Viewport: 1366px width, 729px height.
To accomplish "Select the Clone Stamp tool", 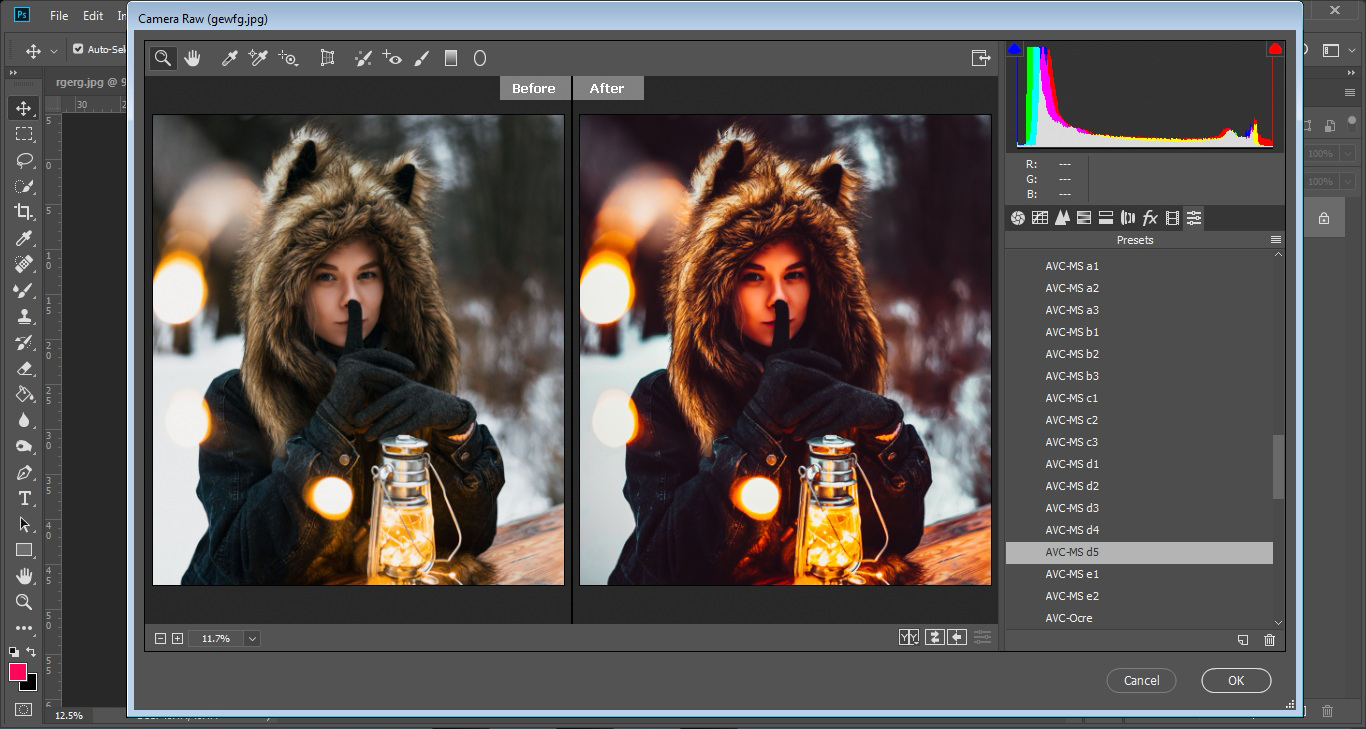I will [x=23, y=316].
